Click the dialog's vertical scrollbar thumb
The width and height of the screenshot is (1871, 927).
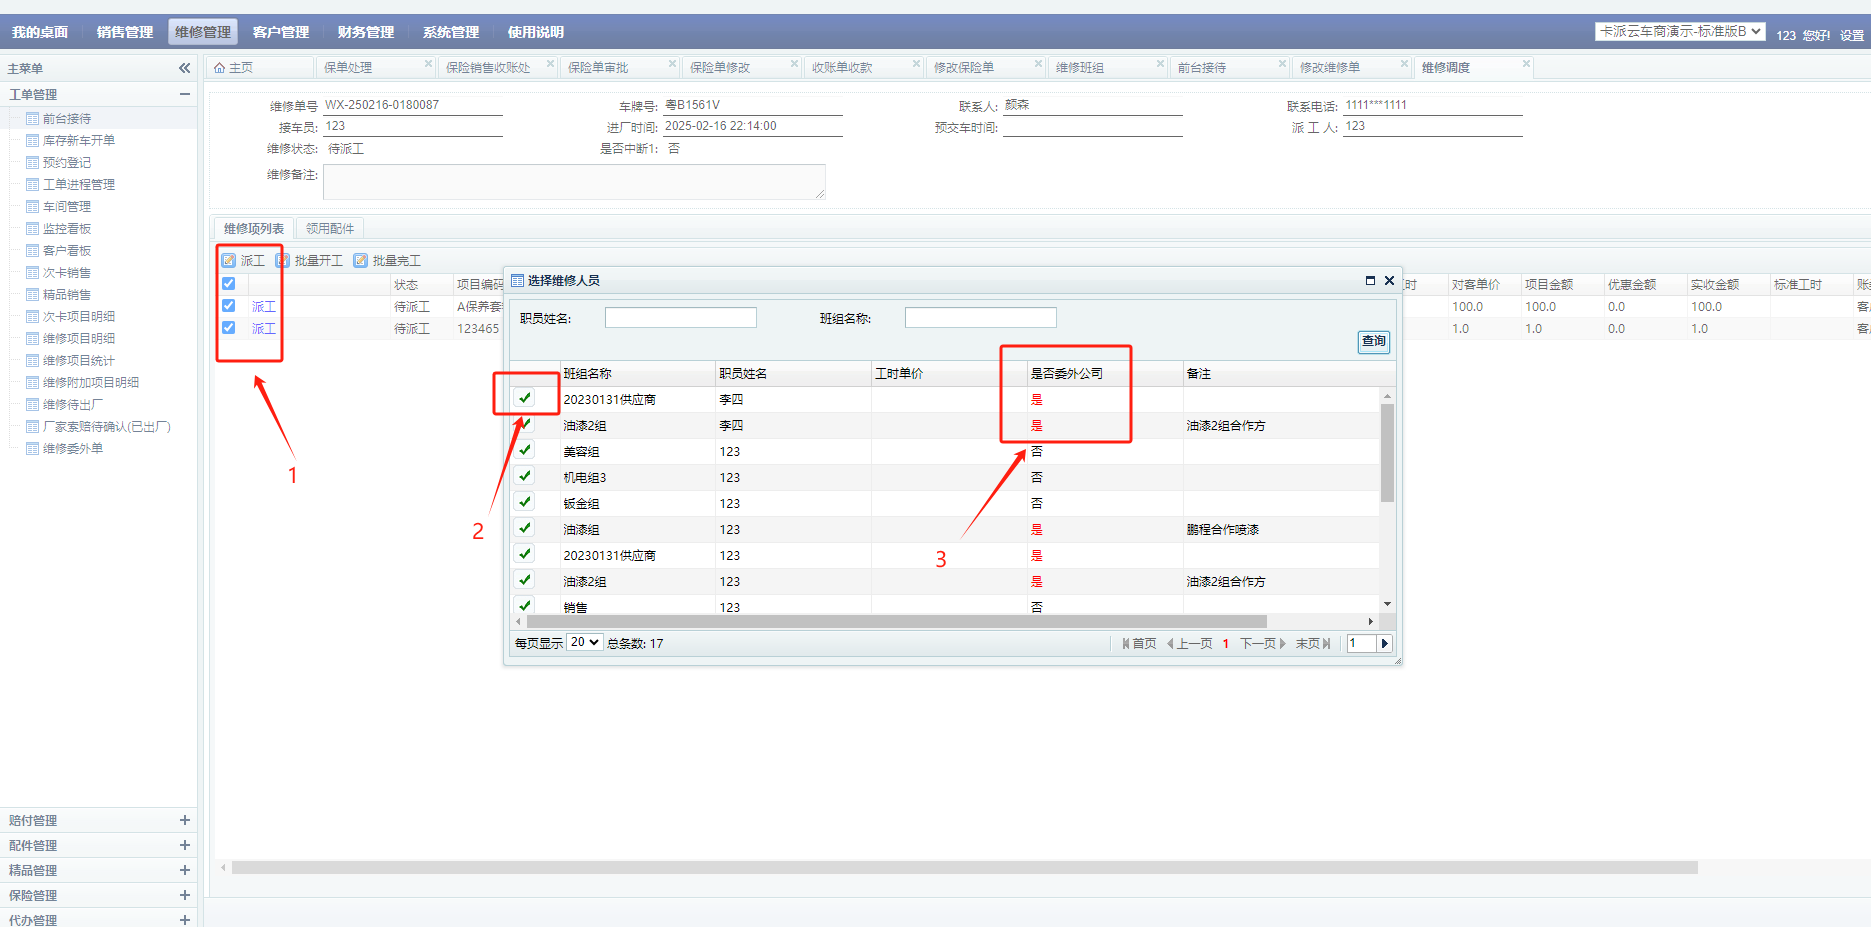point(1387,450)
